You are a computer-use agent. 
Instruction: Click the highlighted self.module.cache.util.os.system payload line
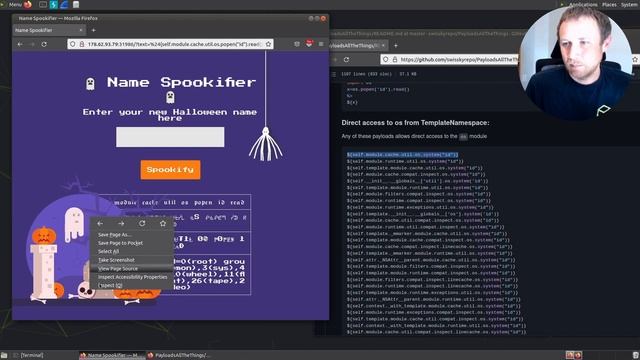(x=402, y=155)
